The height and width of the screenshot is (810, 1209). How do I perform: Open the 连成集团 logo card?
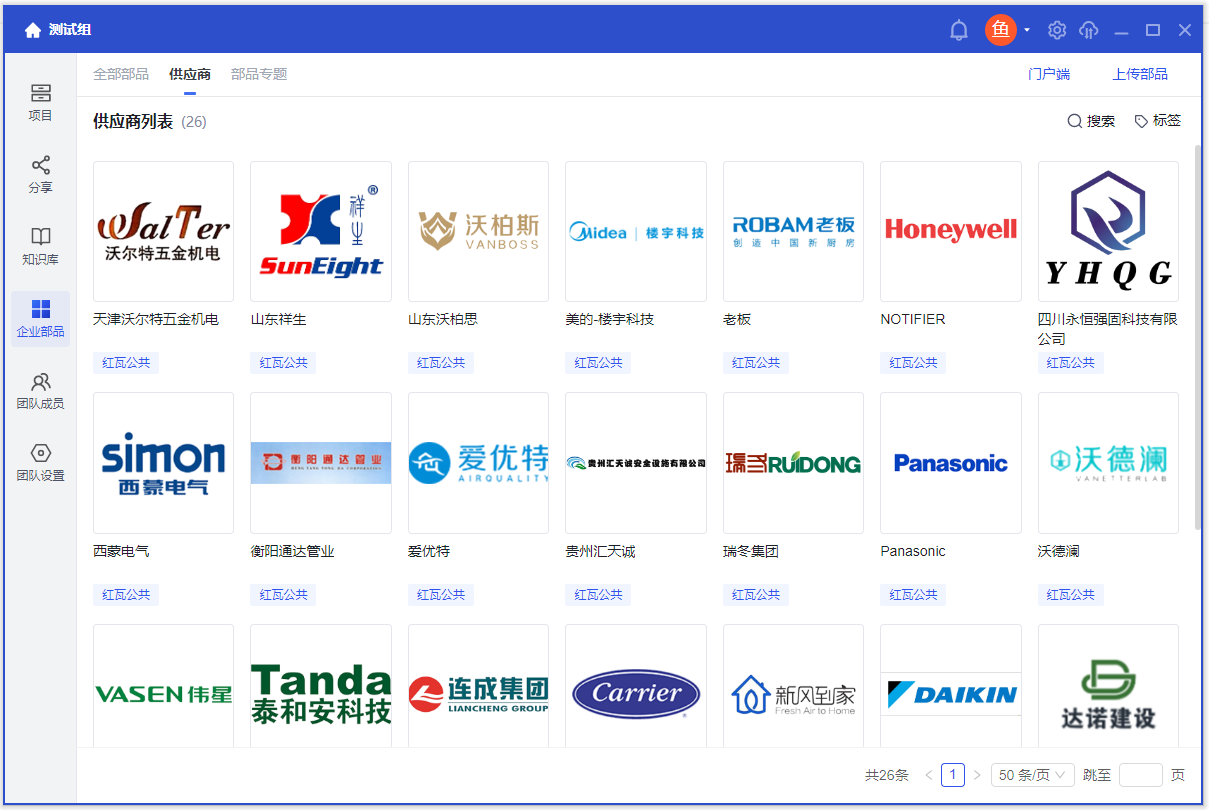coord(478,686)
